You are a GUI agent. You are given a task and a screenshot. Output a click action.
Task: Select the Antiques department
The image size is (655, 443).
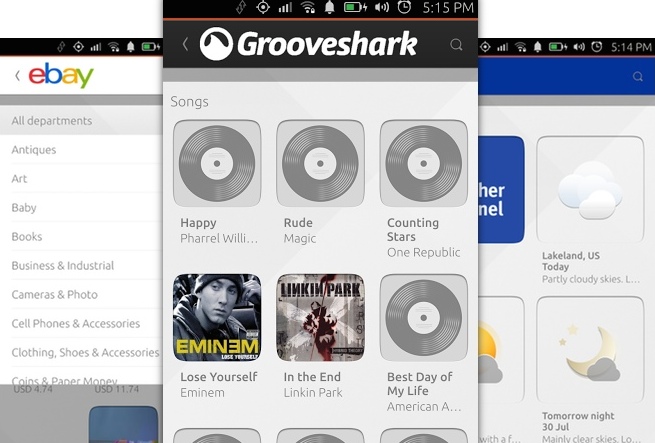tap(34, 150)
